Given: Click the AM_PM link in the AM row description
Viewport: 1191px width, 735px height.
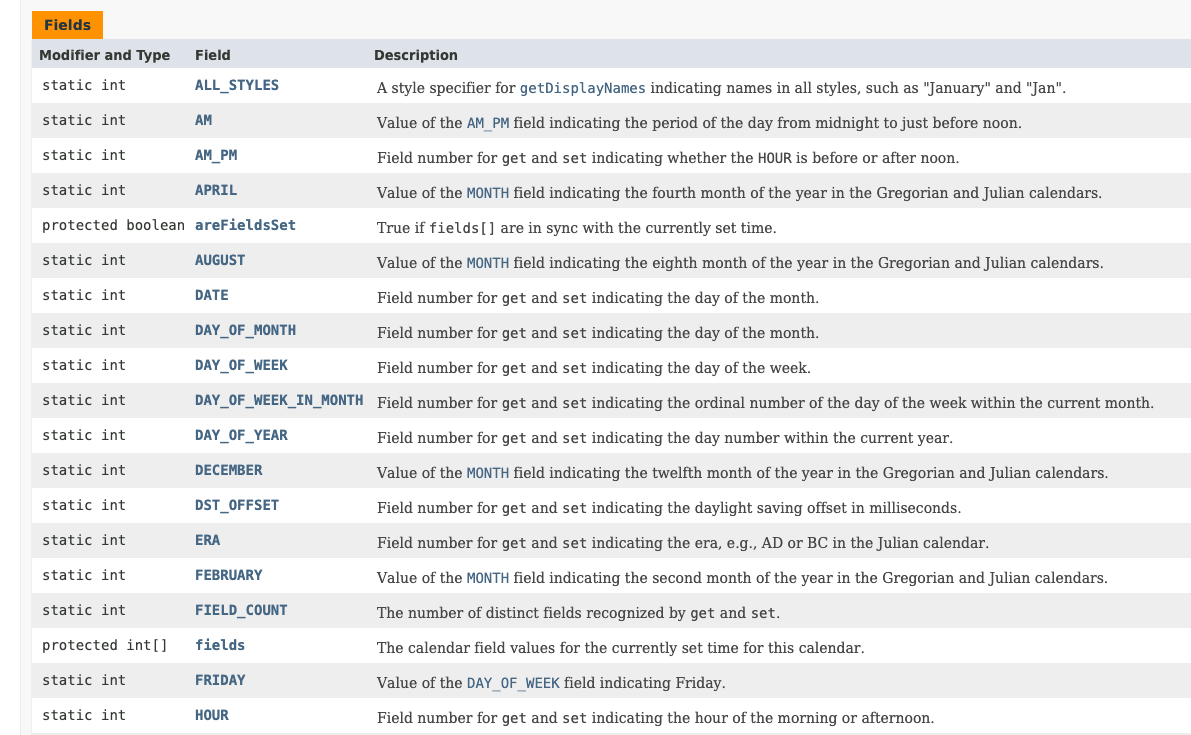Looking at the screenshot, I should click(x=488, y=123).
